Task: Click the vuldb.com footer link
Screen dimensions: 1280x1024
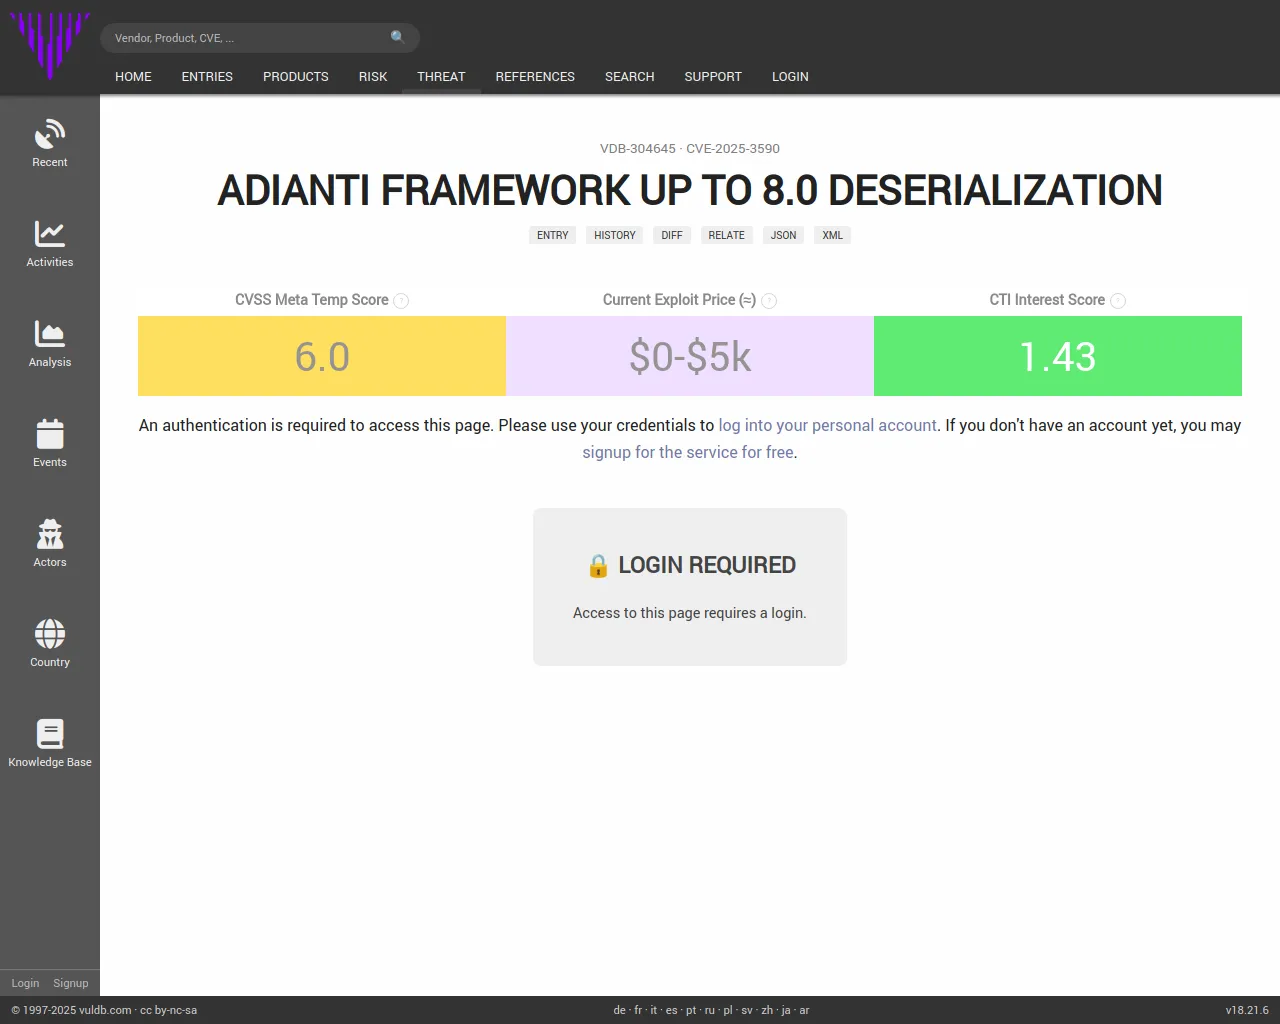Action: click(x=105, y=1010)
